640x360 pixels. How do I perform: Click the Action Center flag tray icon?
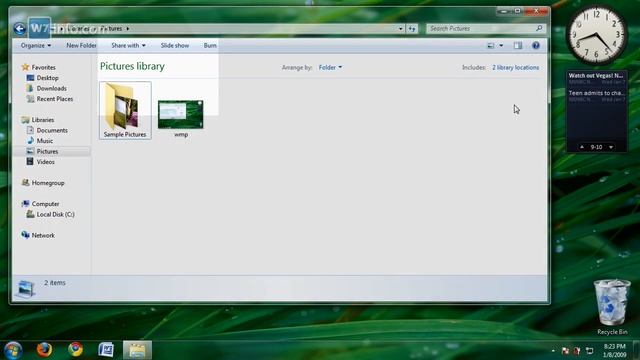coord(565,351)
